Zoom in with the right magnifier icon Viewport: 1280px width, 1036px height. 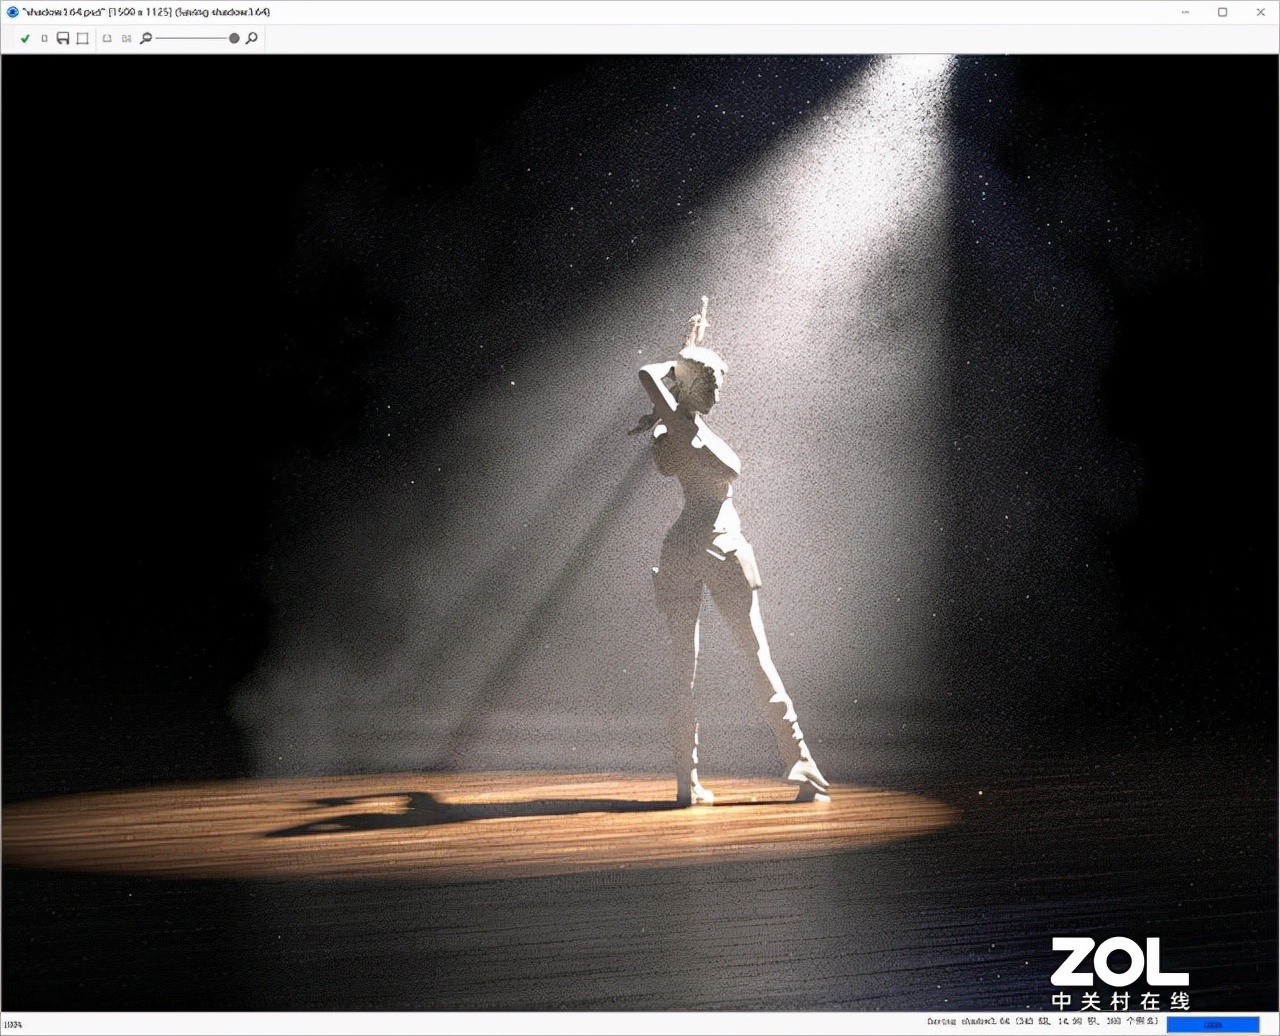click(251, 39)
